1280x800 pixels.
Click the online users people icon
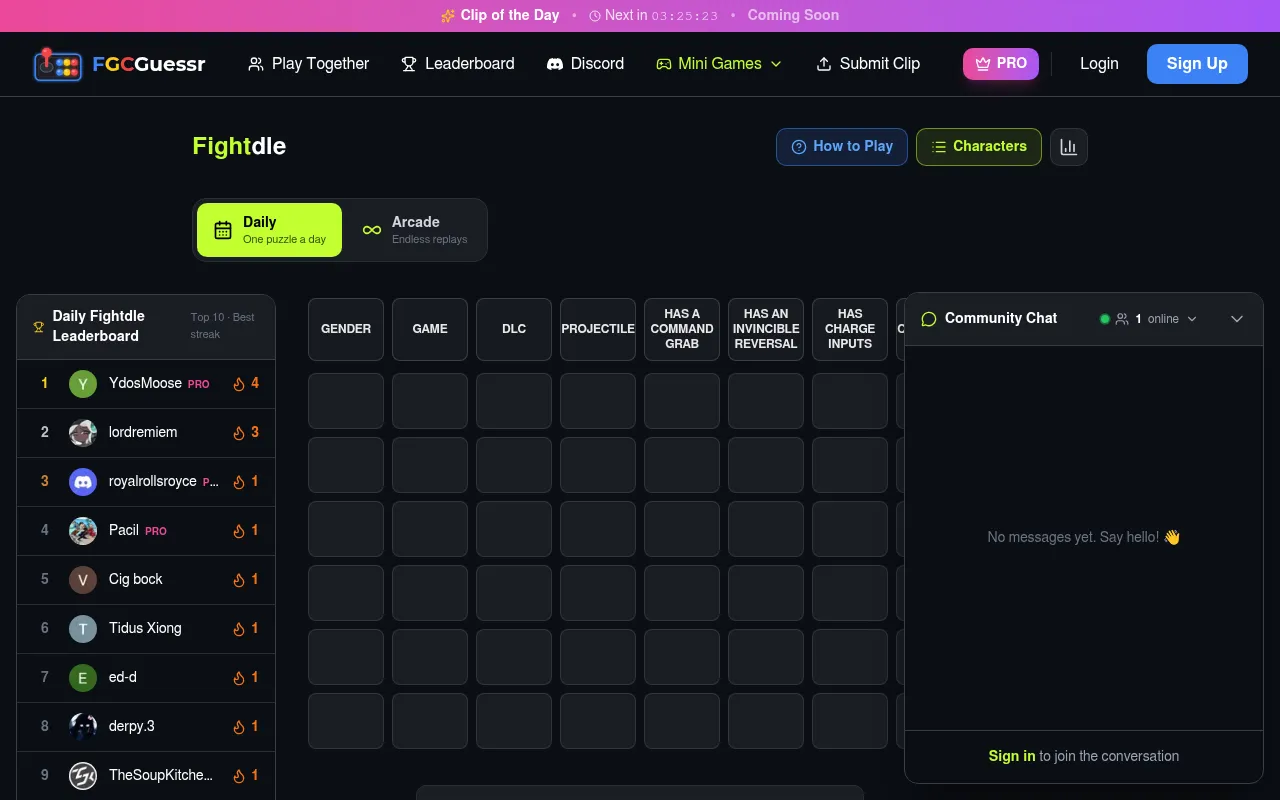[1122, 319]
